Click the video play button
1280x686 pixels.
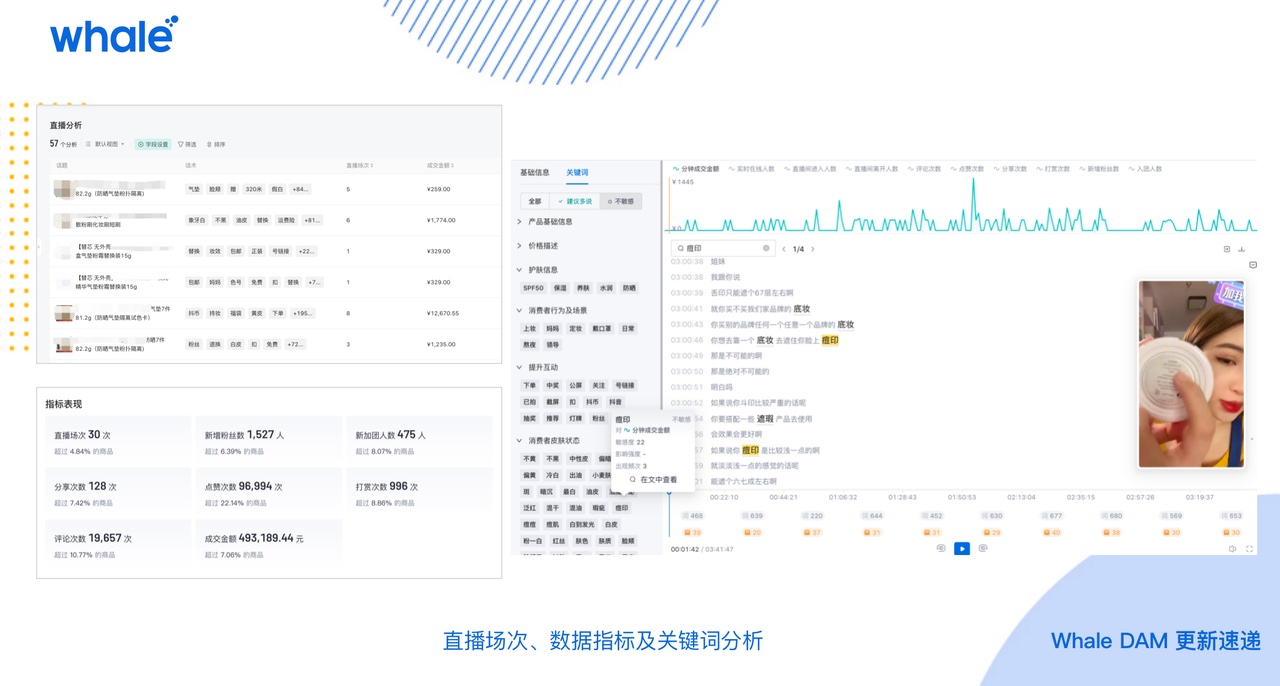(x=961, y=548)
